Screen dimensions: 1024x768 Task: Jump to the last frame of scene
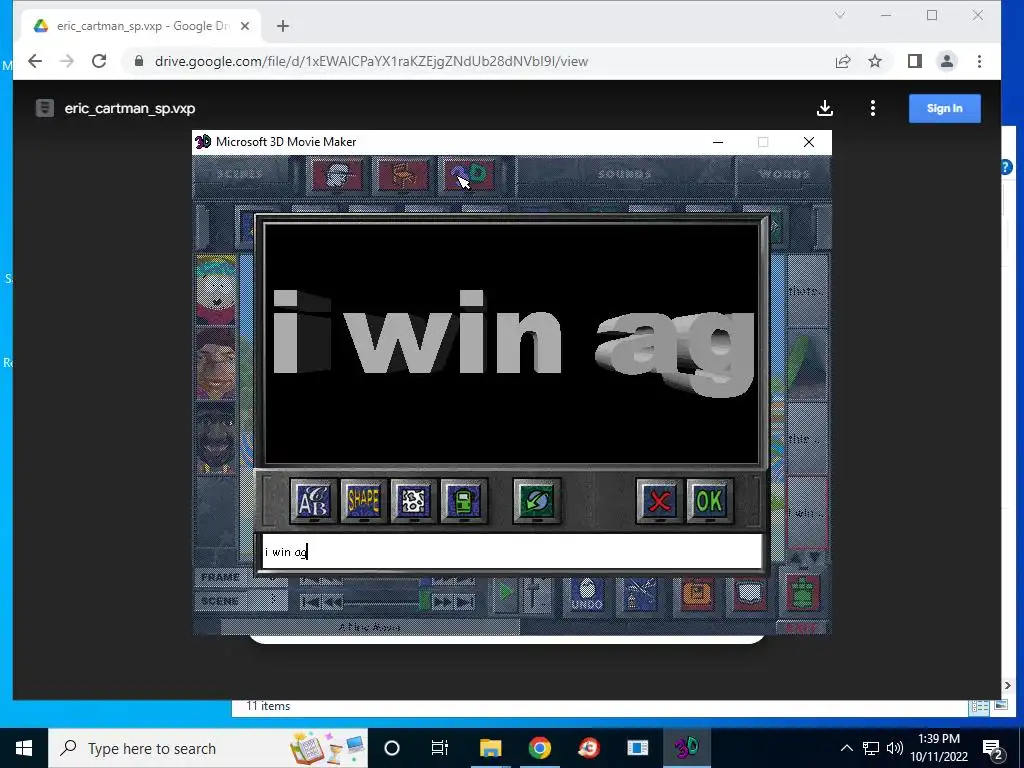tap(465, 602)
